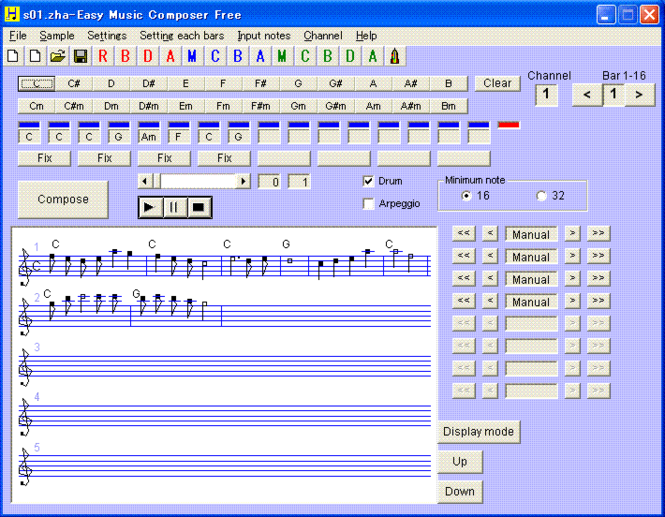Click the red D toolbar icon
Image resolution: width=665 pixels, height=517 pixels.
click(147, 56)
